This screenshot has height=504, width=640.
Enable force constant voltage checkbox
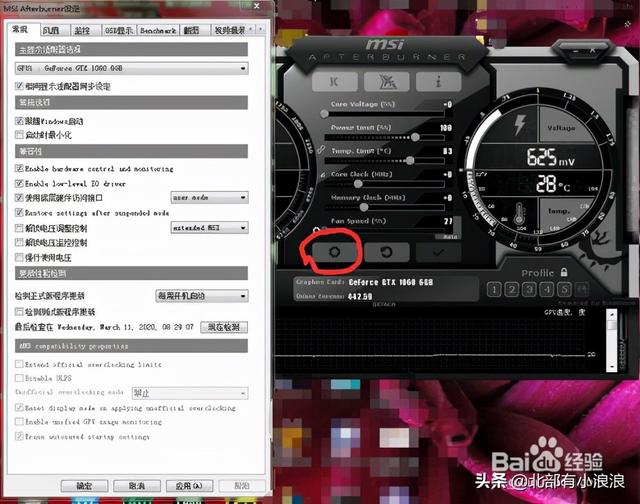pyautogui.click(x=19, y=257)
